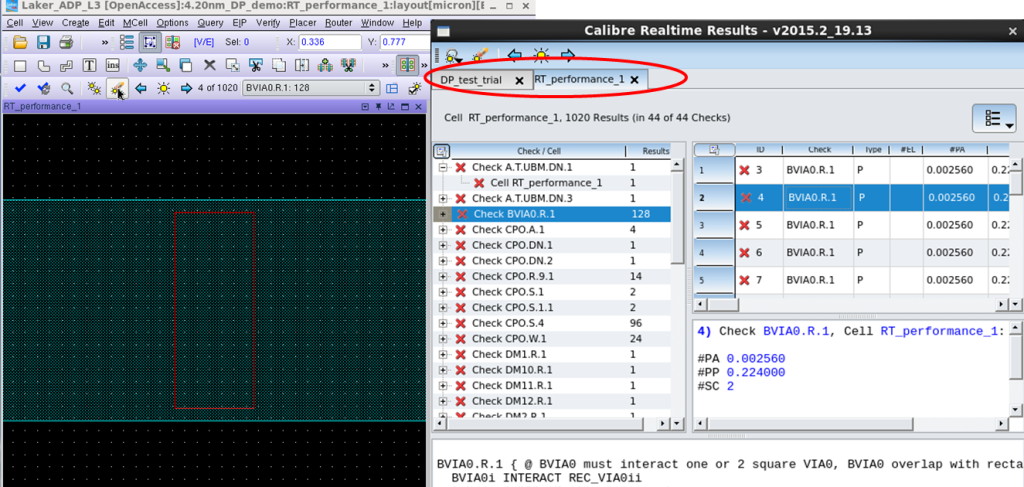The height and width of the screenshot is (487, 1024).
Task: Select the create polygon tool
Action: click(43, 65)
